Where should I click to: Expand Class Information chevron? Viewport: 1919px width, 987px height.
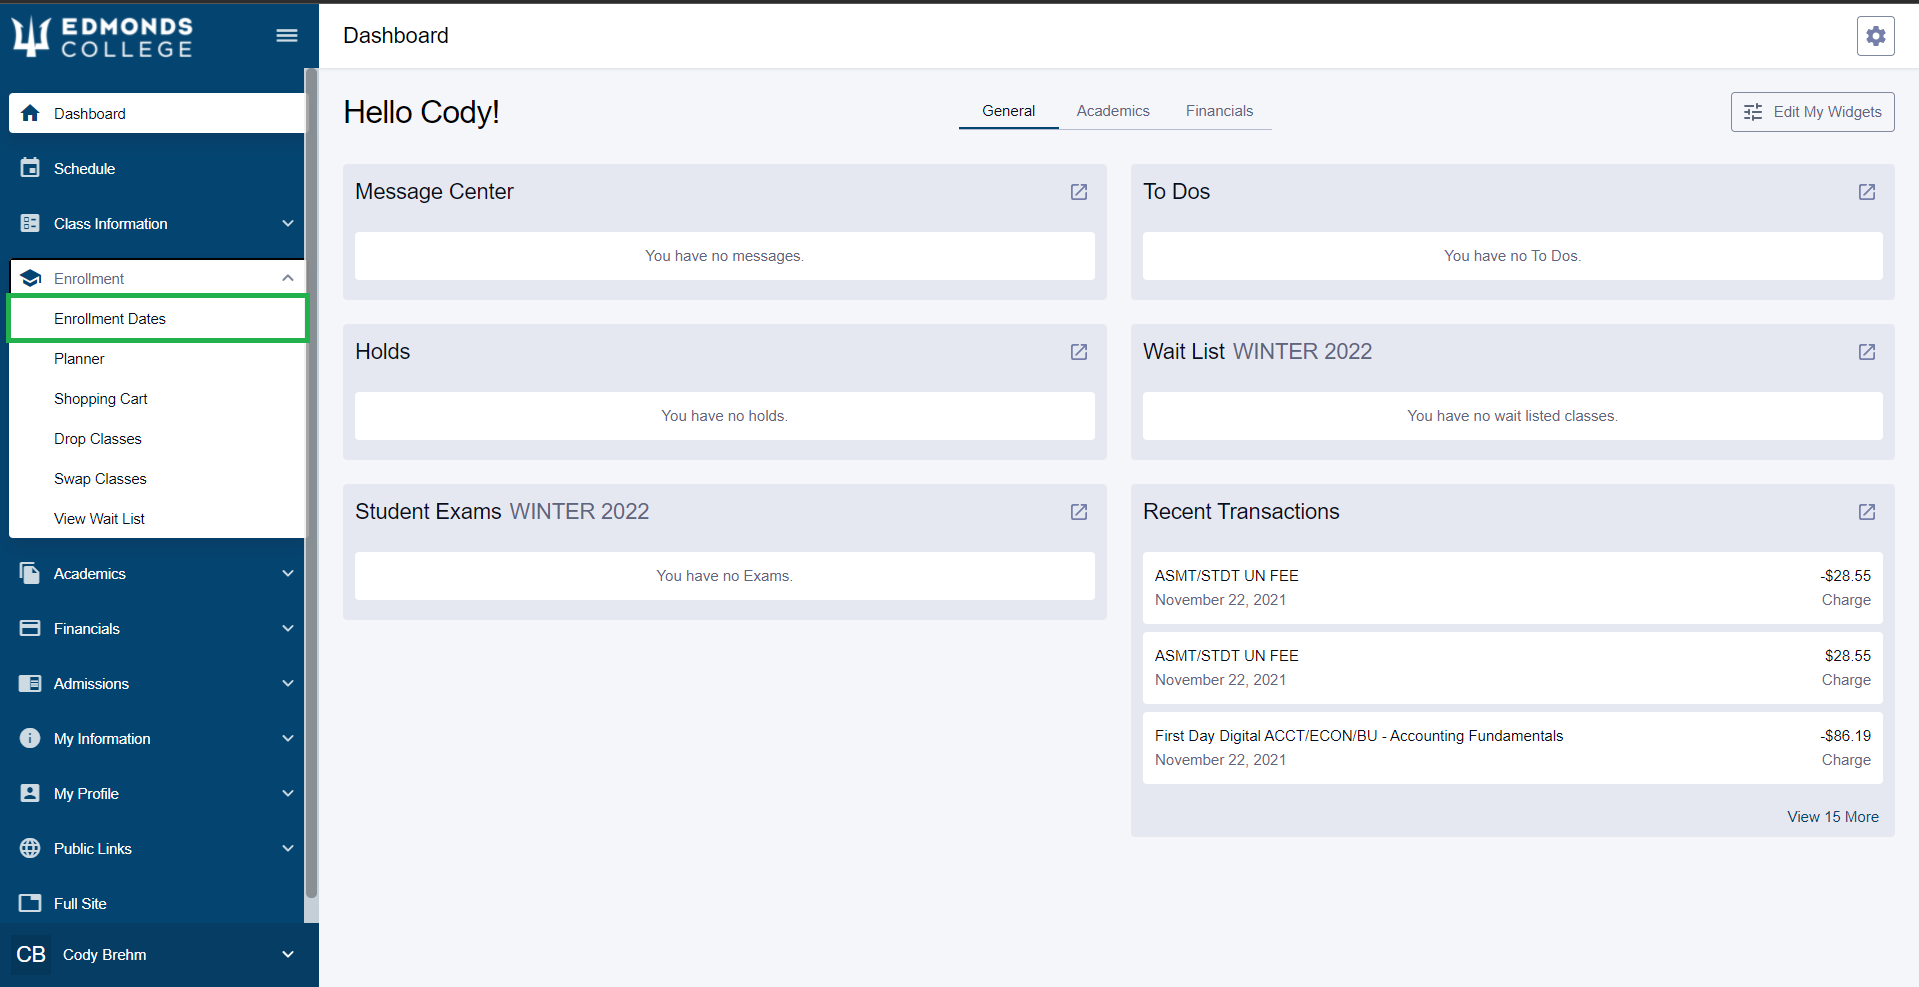coord(288,223)
